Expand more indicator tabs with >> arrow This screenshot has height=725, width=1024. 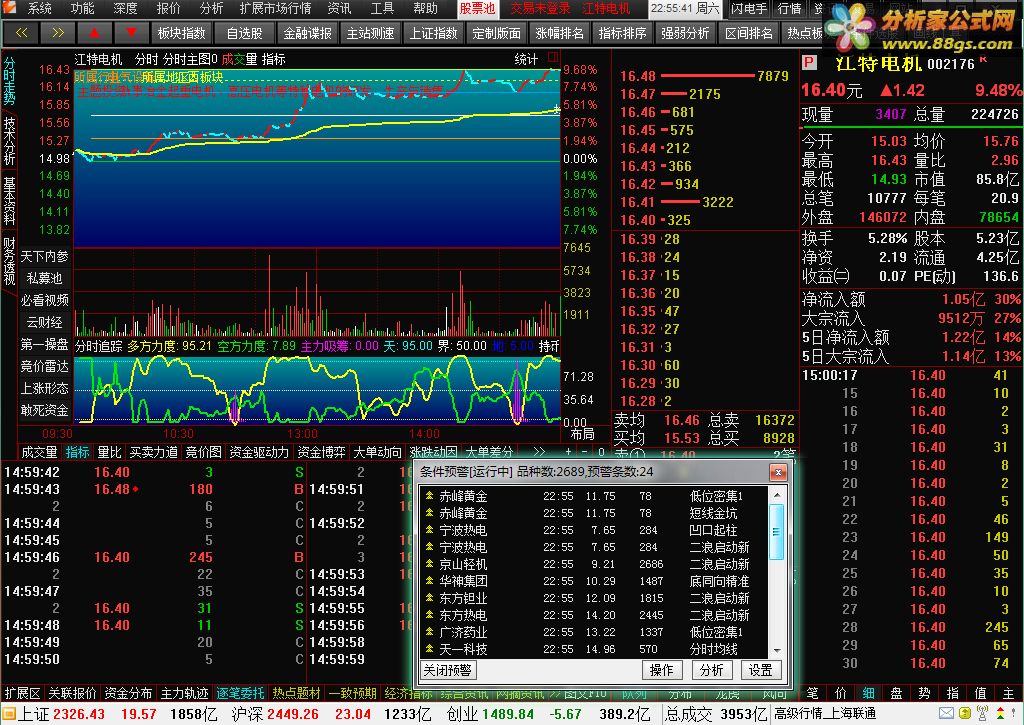click(539, 452)
